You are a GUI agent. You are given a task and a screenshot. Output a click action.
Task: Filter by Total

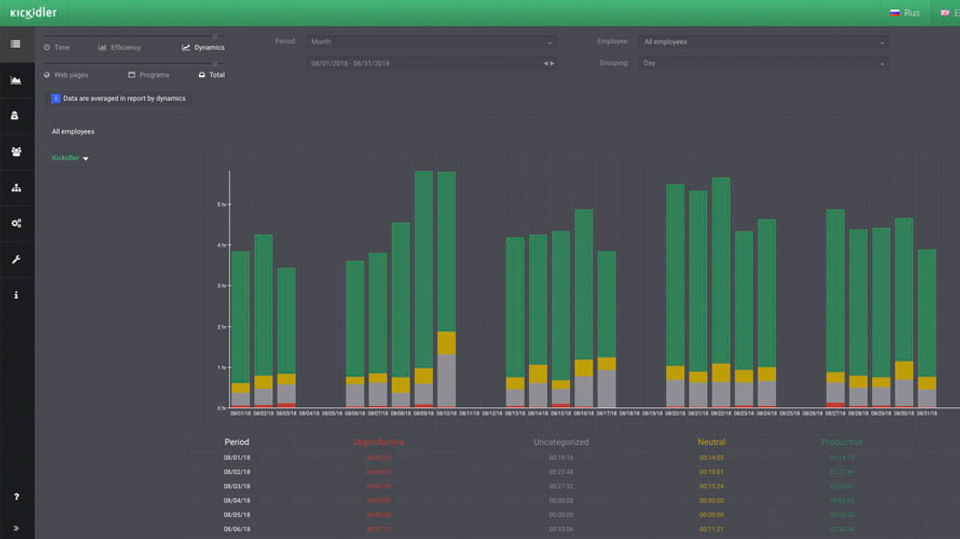(x=212, y=75)
